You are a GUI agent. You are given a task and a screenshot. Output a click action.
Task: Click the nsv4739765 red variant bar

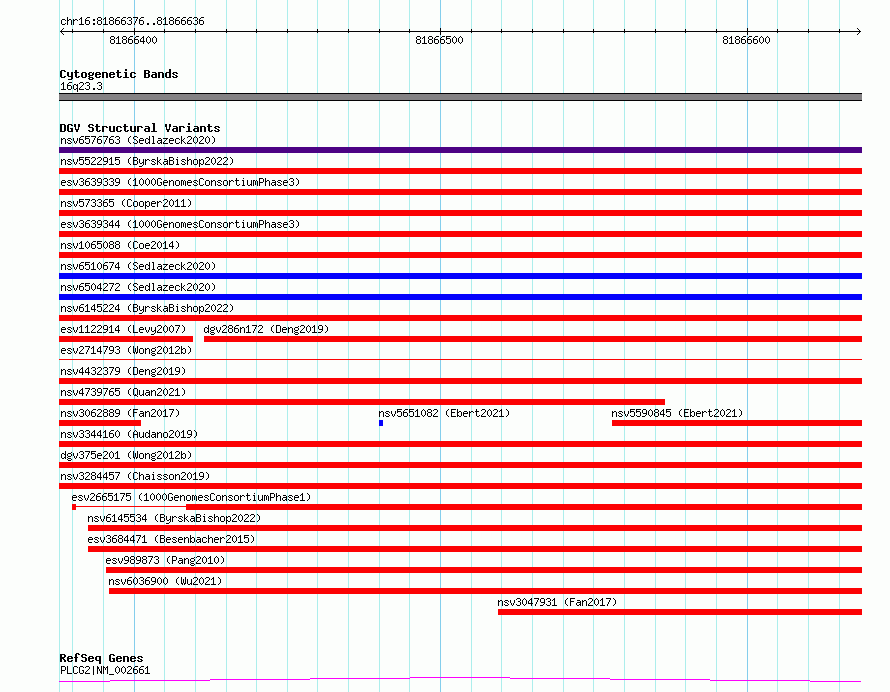coord(362,402)
